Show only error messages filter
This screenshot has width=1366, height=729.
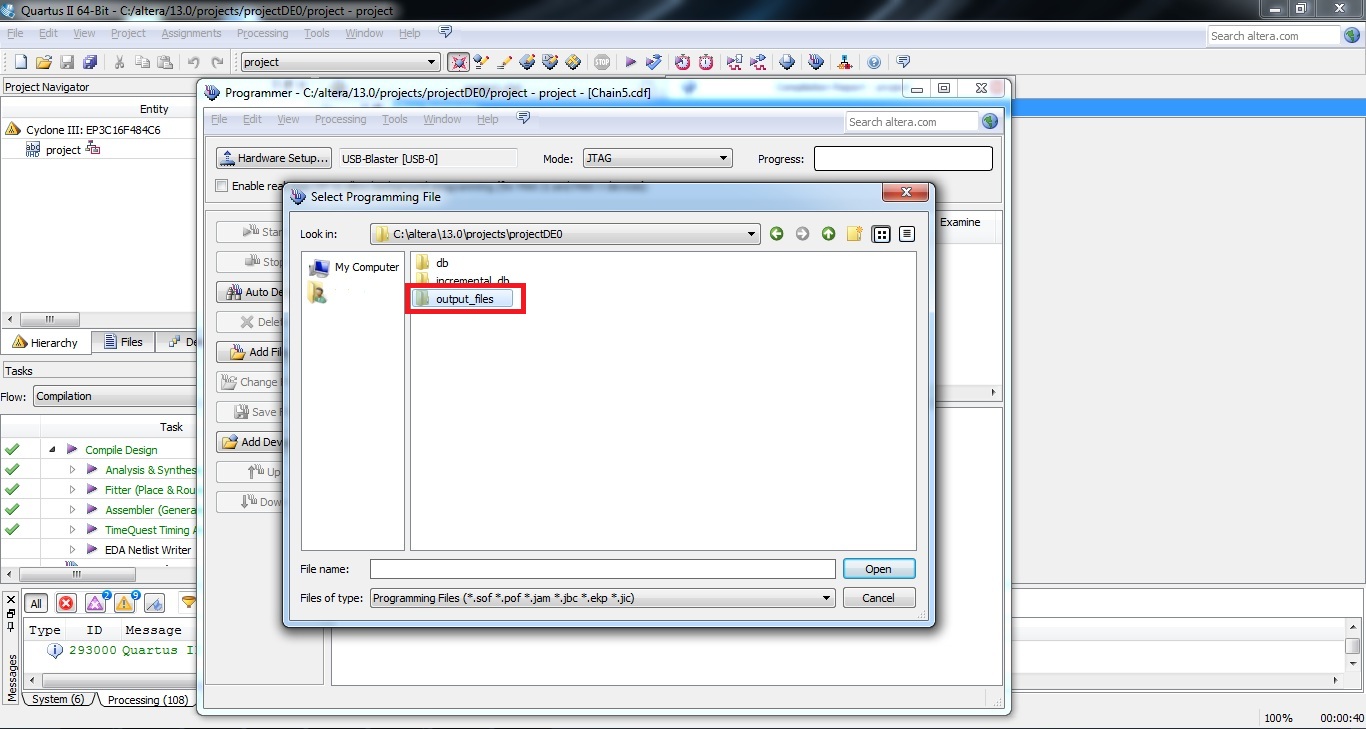(x=66, y=603)
